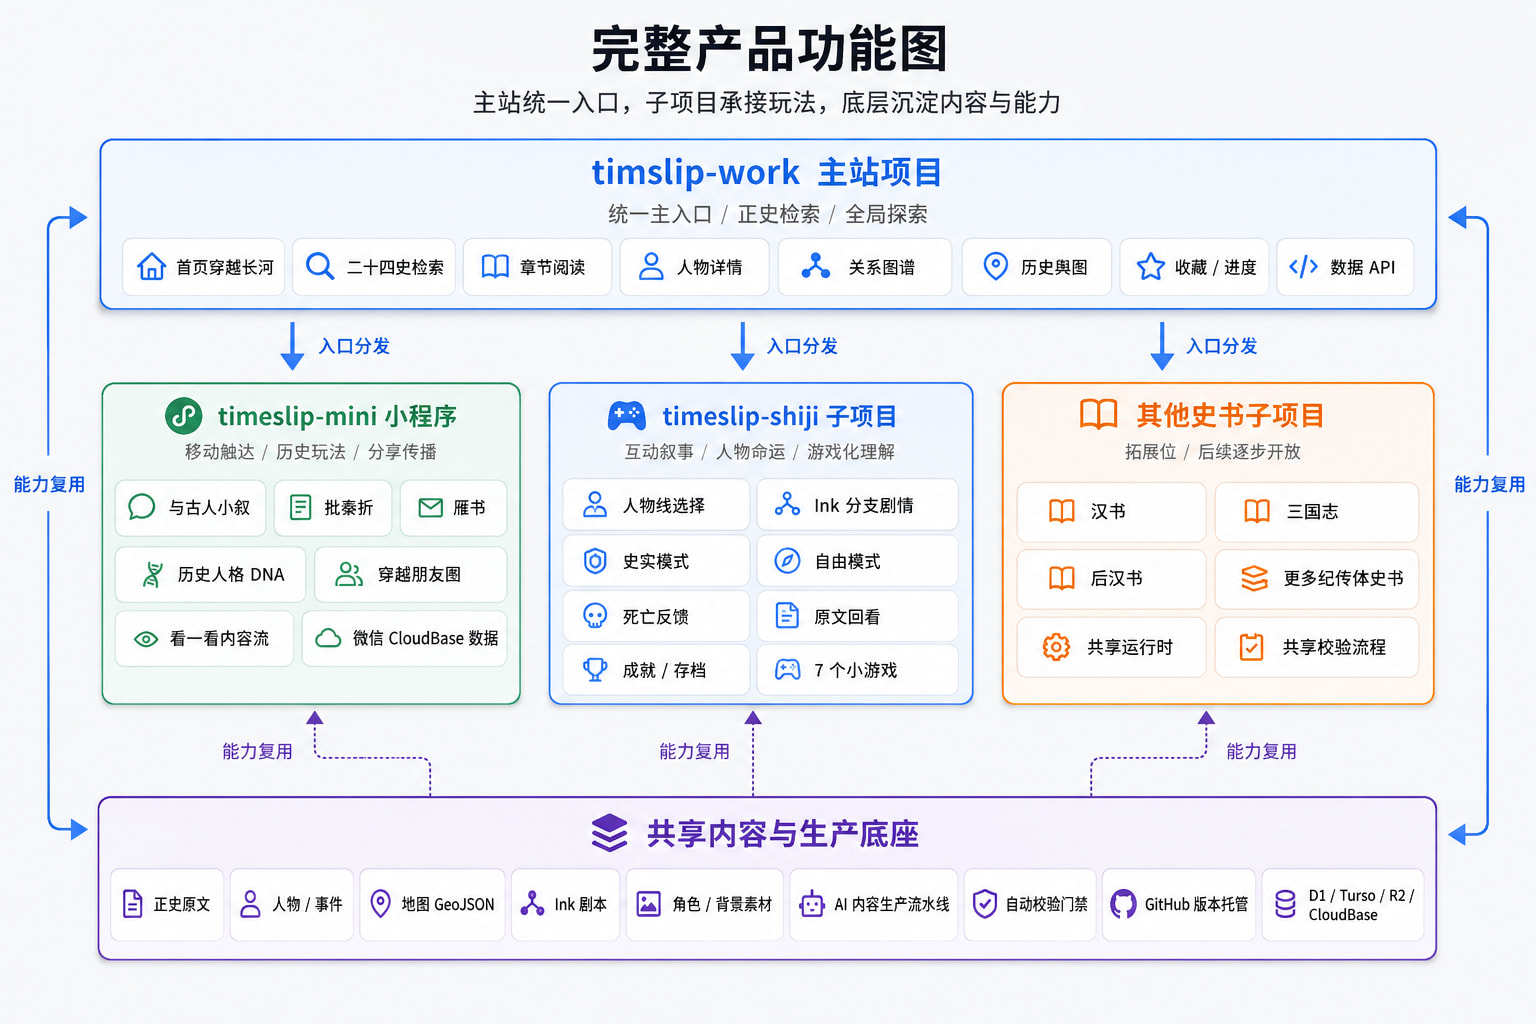
Task: Click the shield icon in 史实模式
Action: click(595, 561)
